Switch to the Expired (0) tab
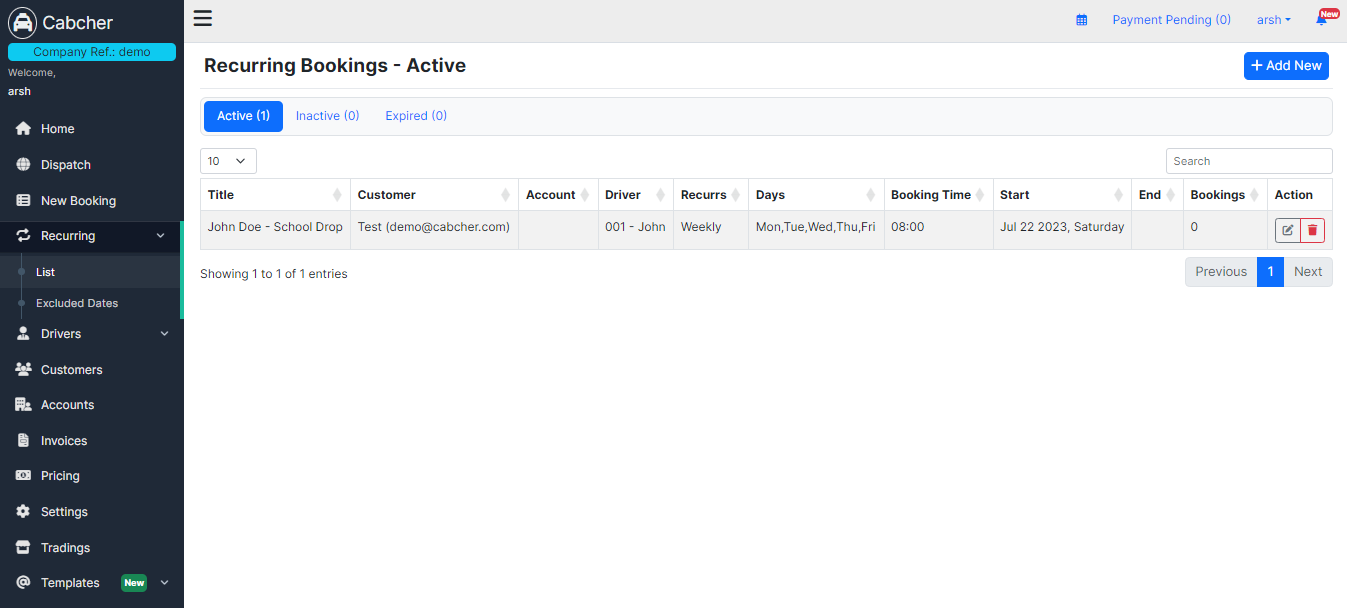This screenshot has width=1347, height=608. click(416, 116)
